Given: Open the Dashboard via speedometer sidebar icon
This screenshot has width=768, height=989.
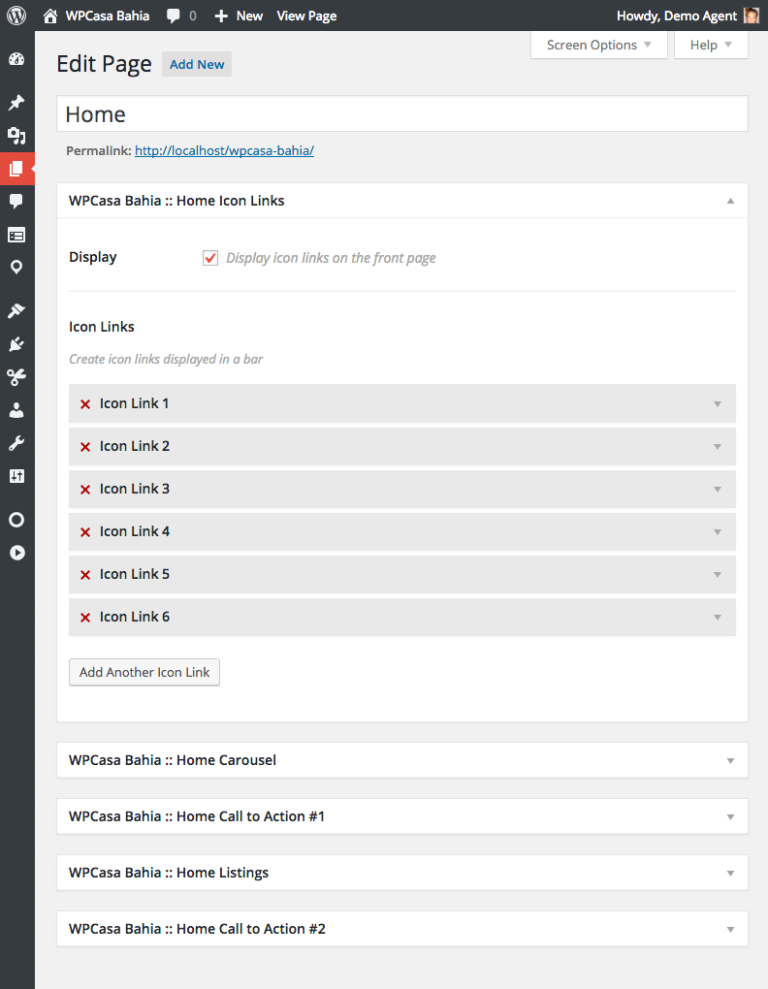Looking at the screenshot, I should coord(17,59).
